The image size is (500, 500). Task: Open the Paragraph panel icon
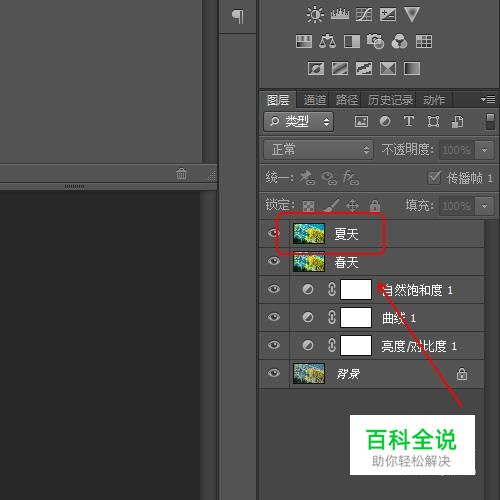(238, 16)
